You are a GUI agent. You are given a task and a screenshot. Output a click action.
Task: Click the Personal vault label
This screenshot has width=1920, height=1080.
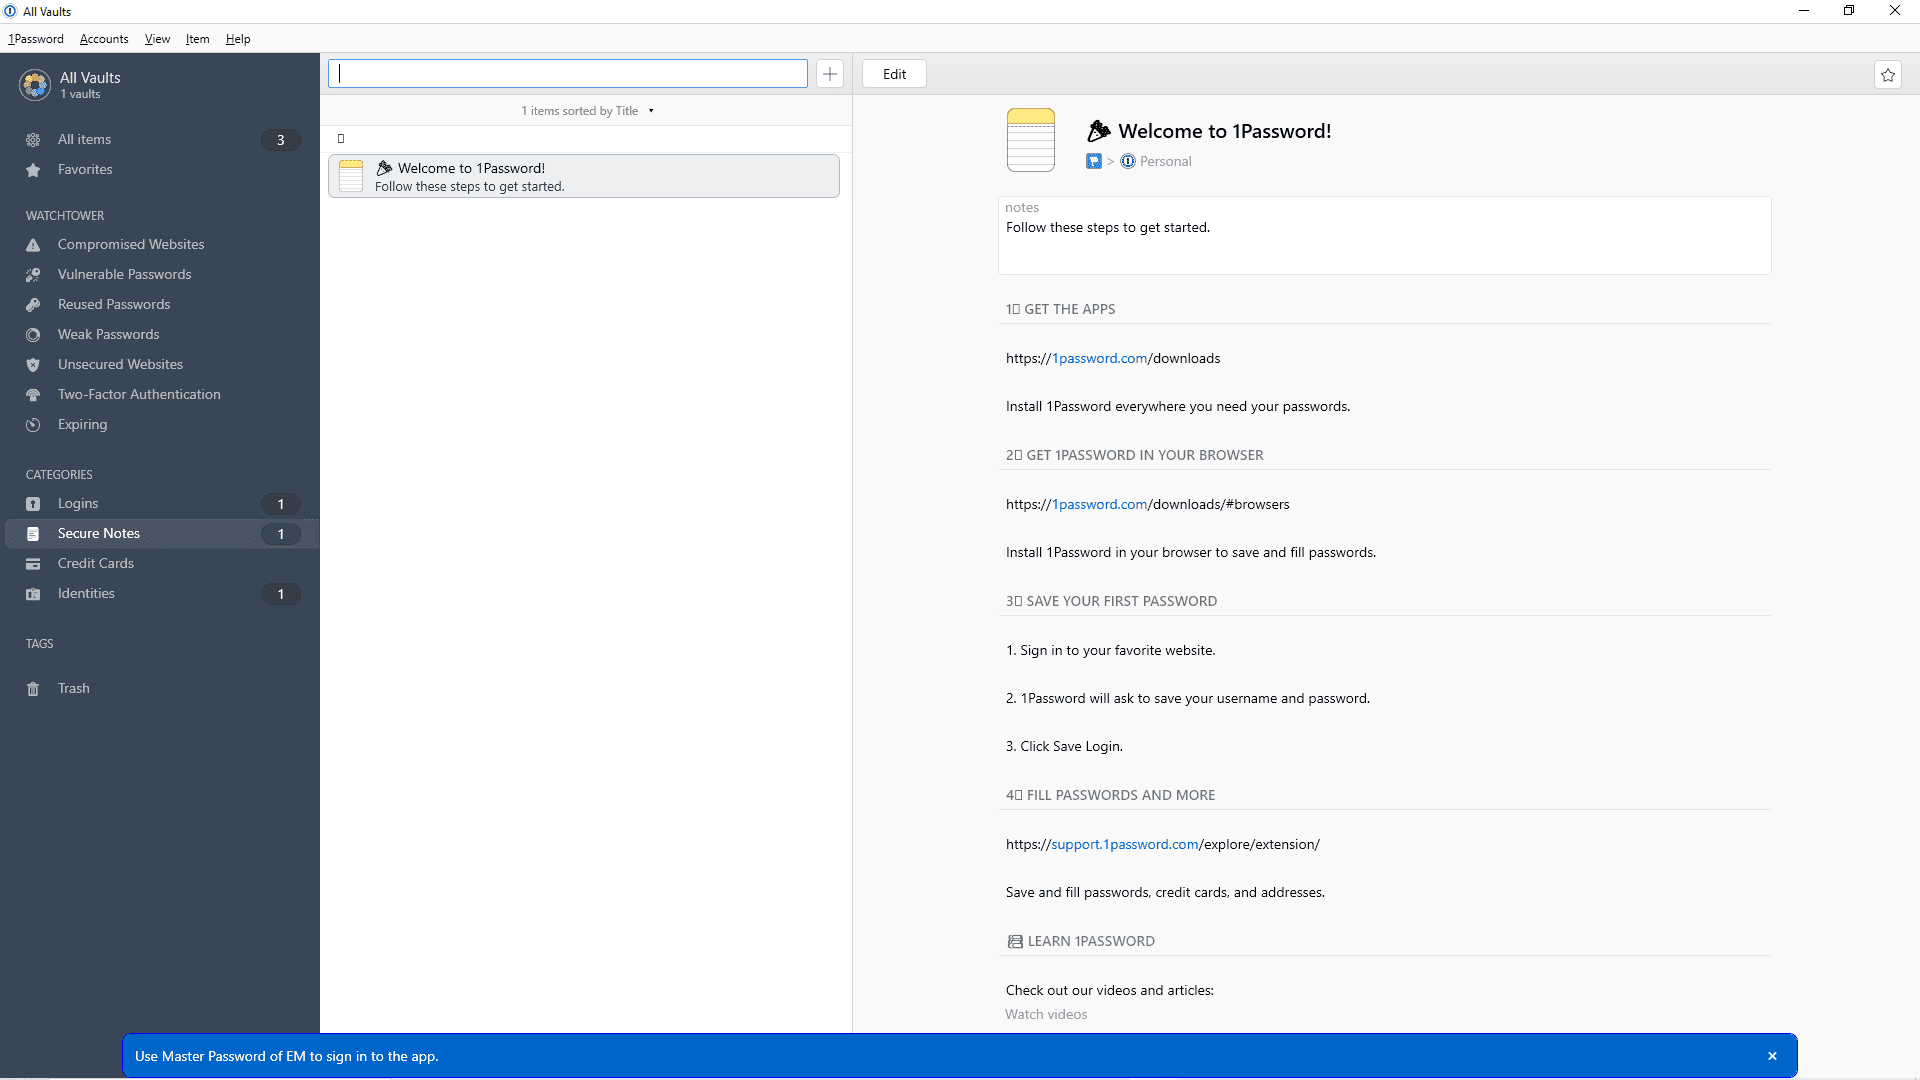tap(1166, 161)
